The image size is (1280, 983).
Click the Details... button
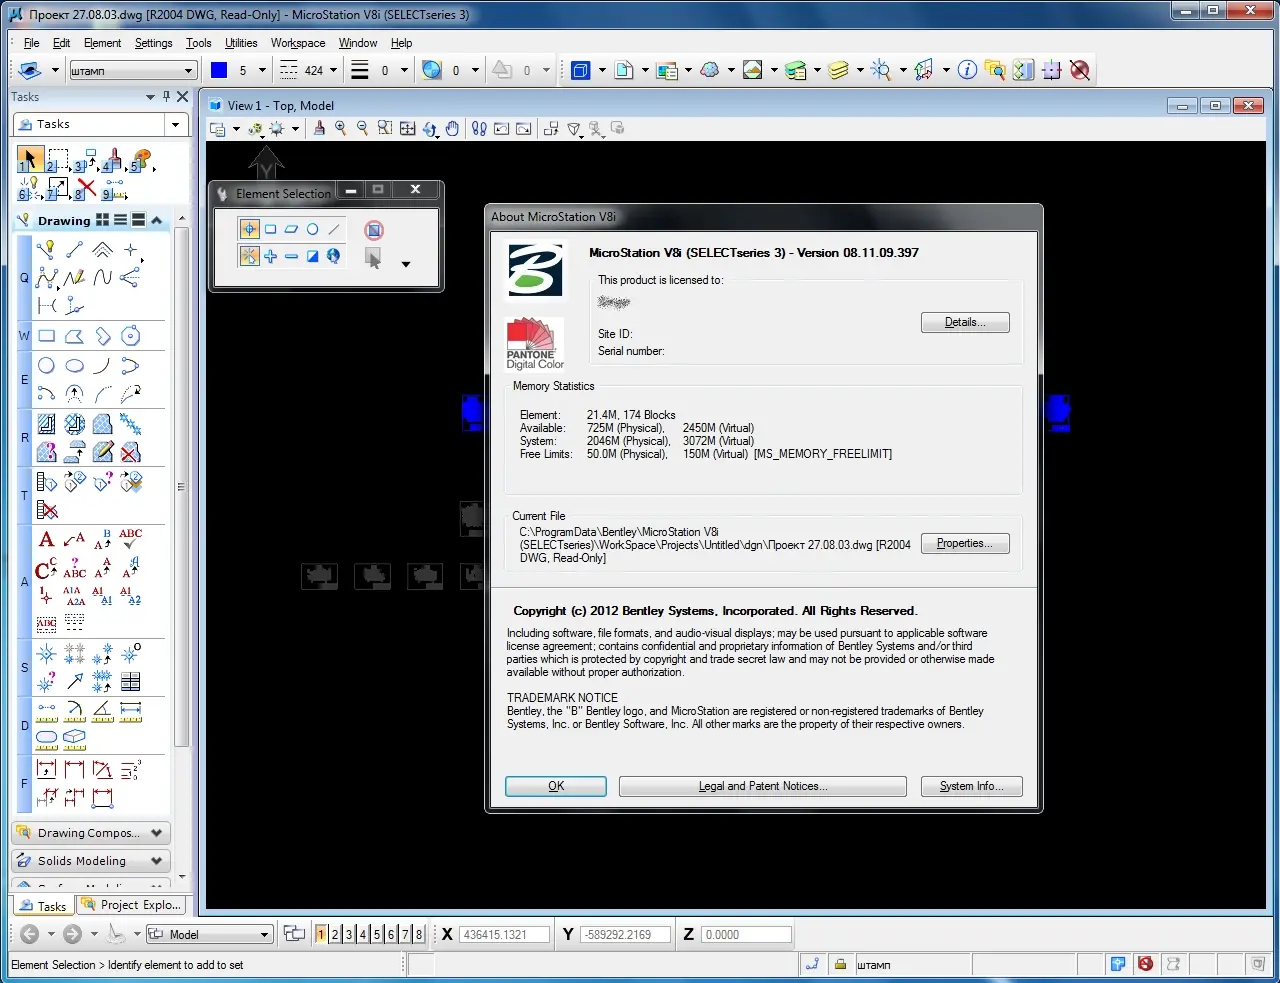point(965,322)
